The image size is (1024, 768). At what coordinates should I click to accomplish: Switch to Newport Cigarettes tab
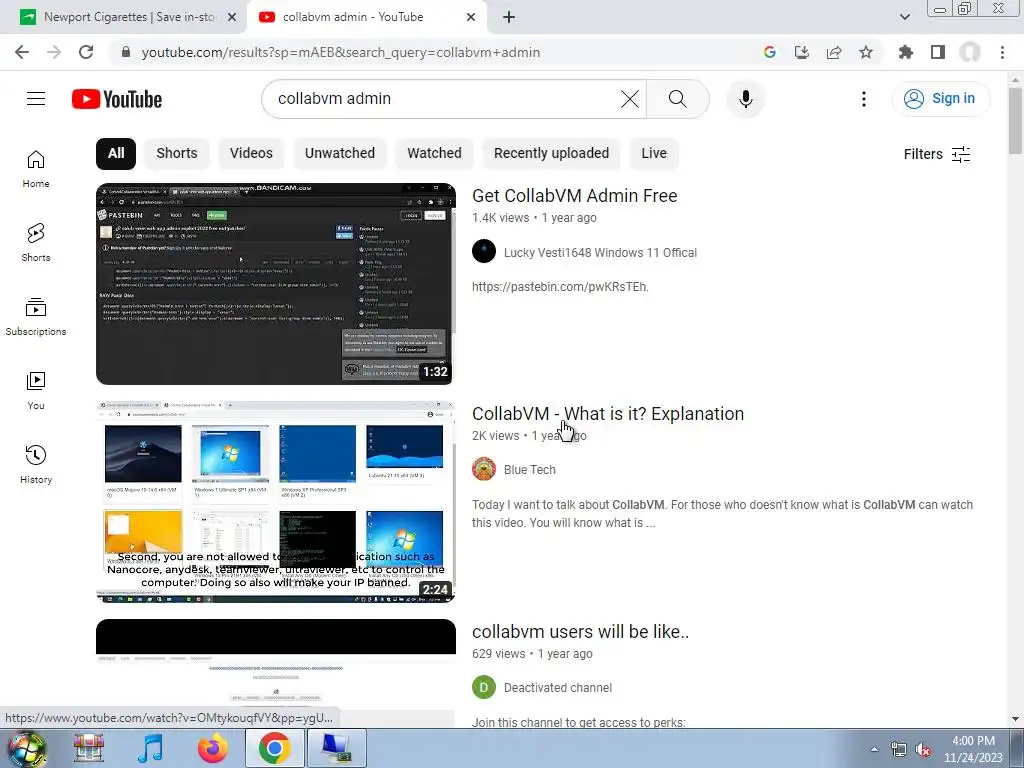[128, 17]
